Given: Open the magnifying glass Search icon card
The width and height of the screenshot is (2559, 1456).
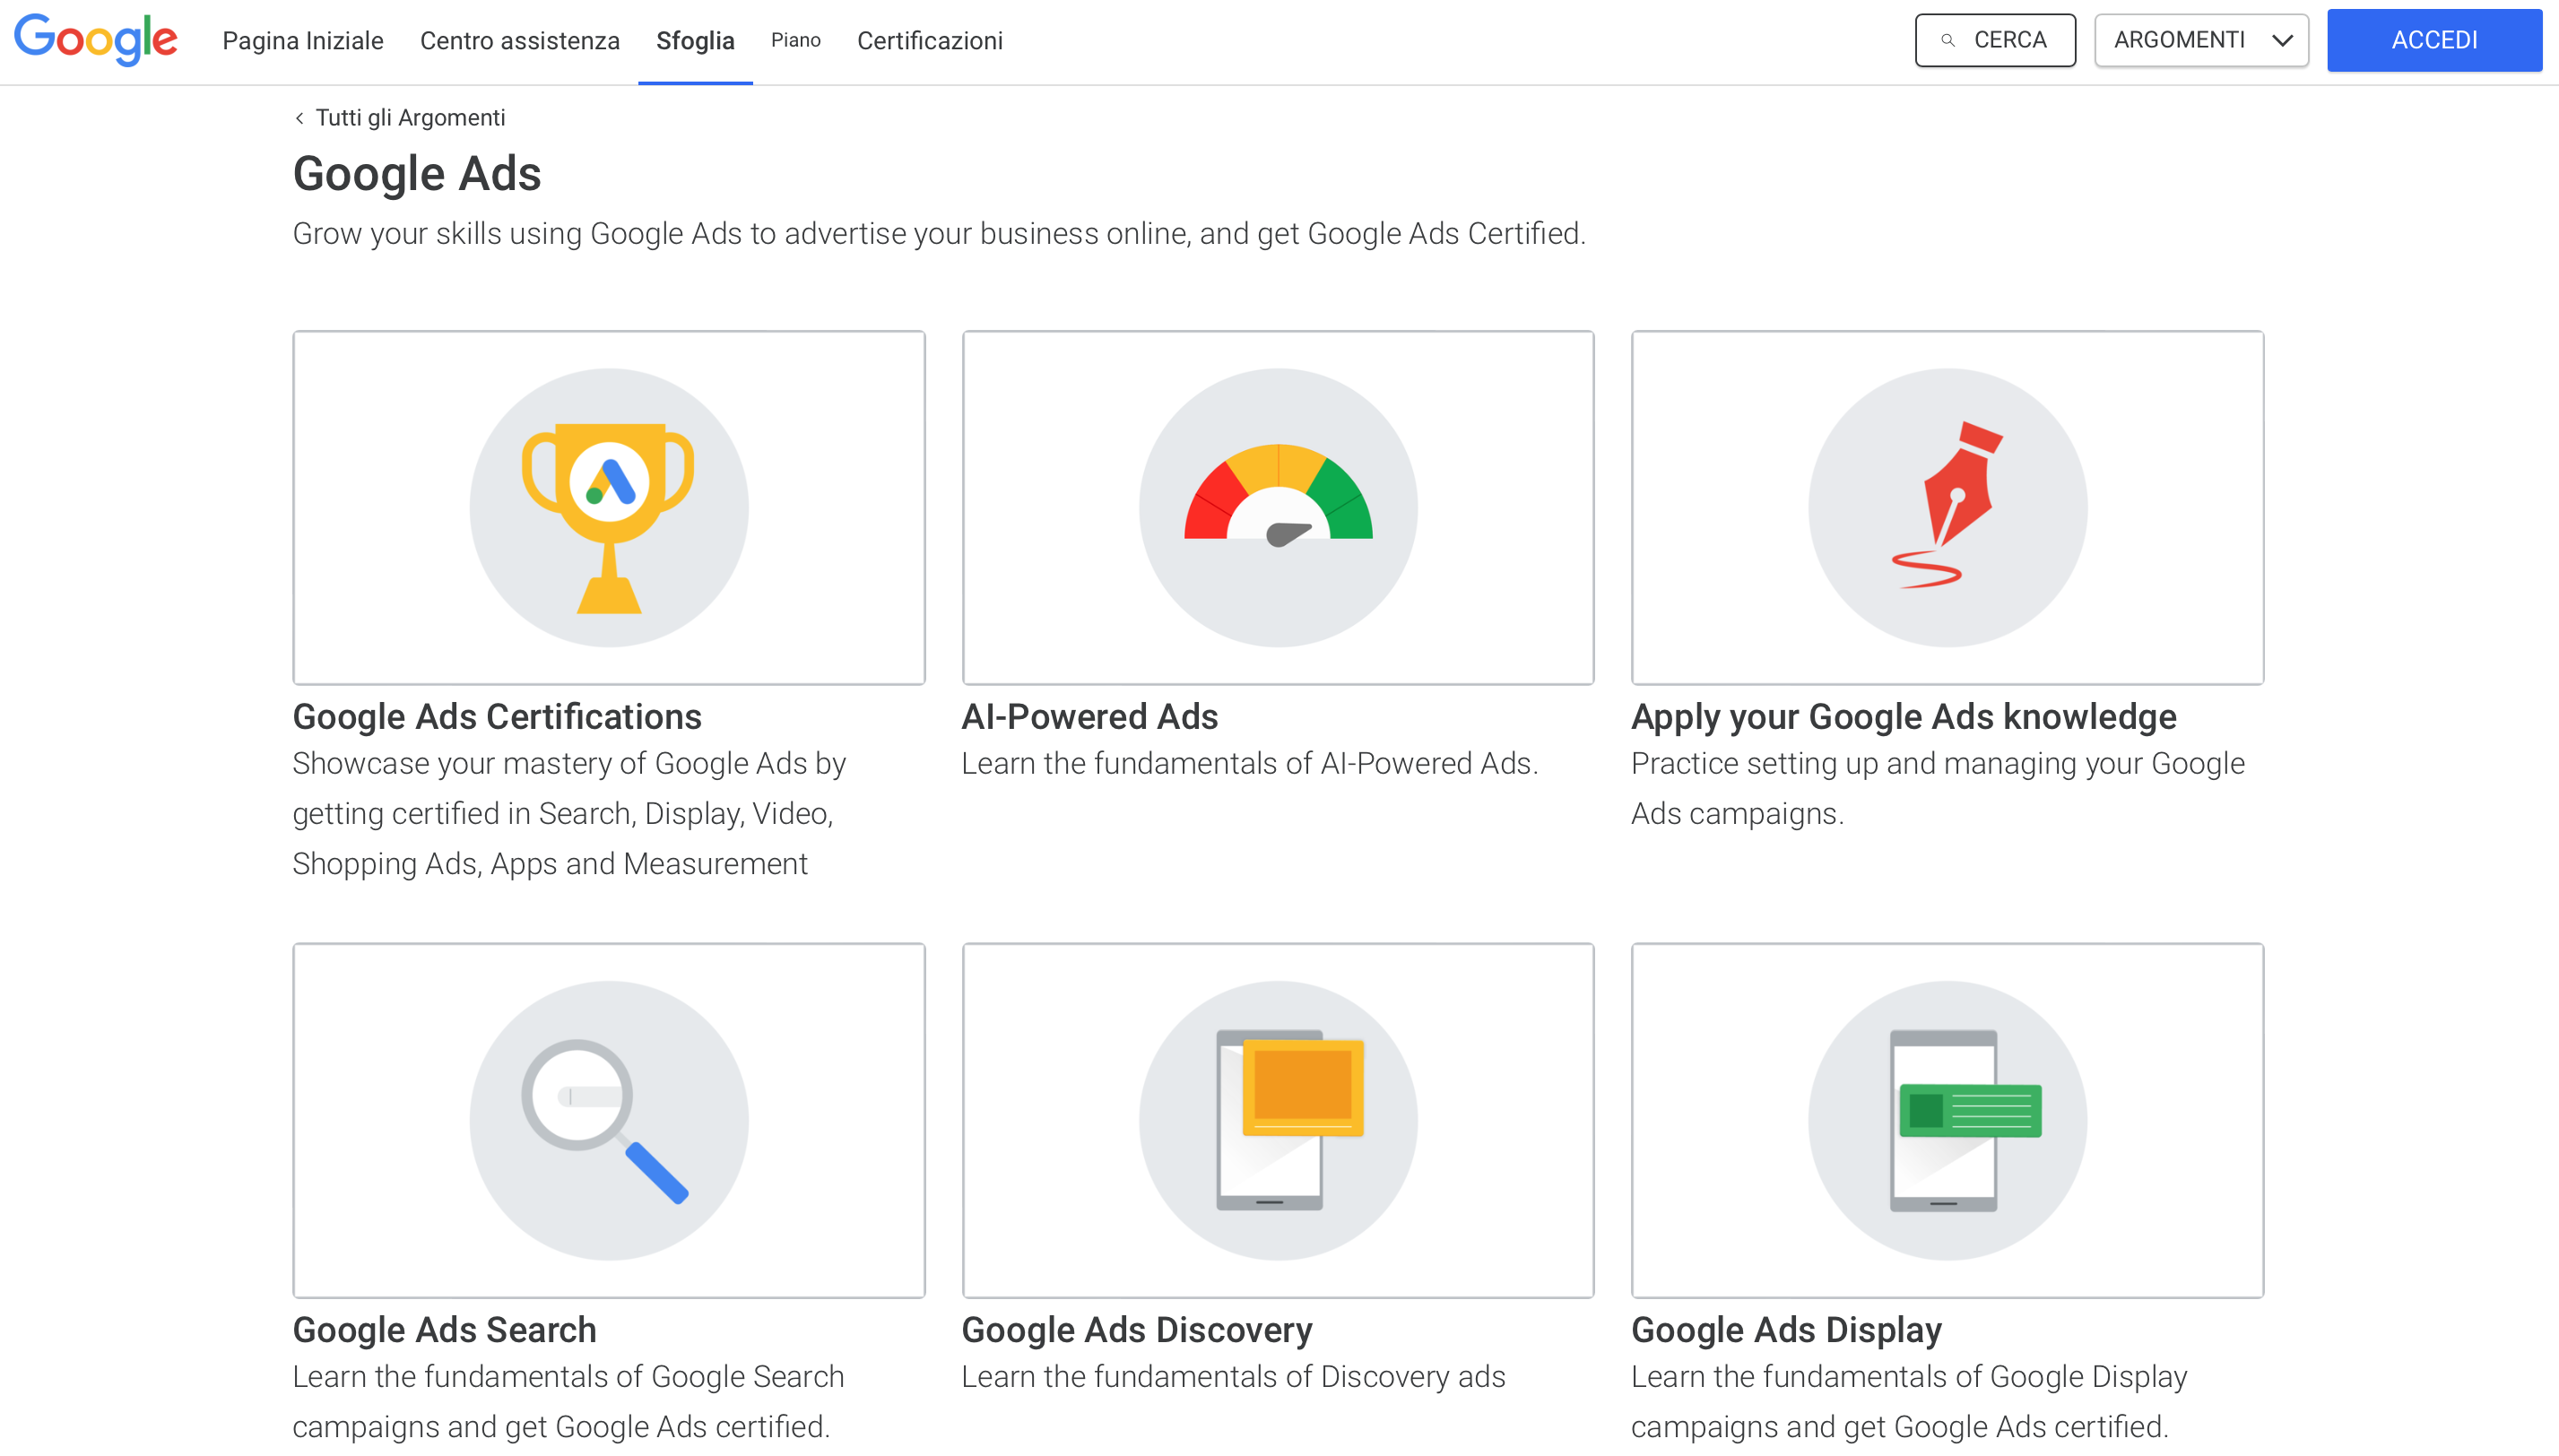Looking at the screenshot, I should (x=608, y=1120).
